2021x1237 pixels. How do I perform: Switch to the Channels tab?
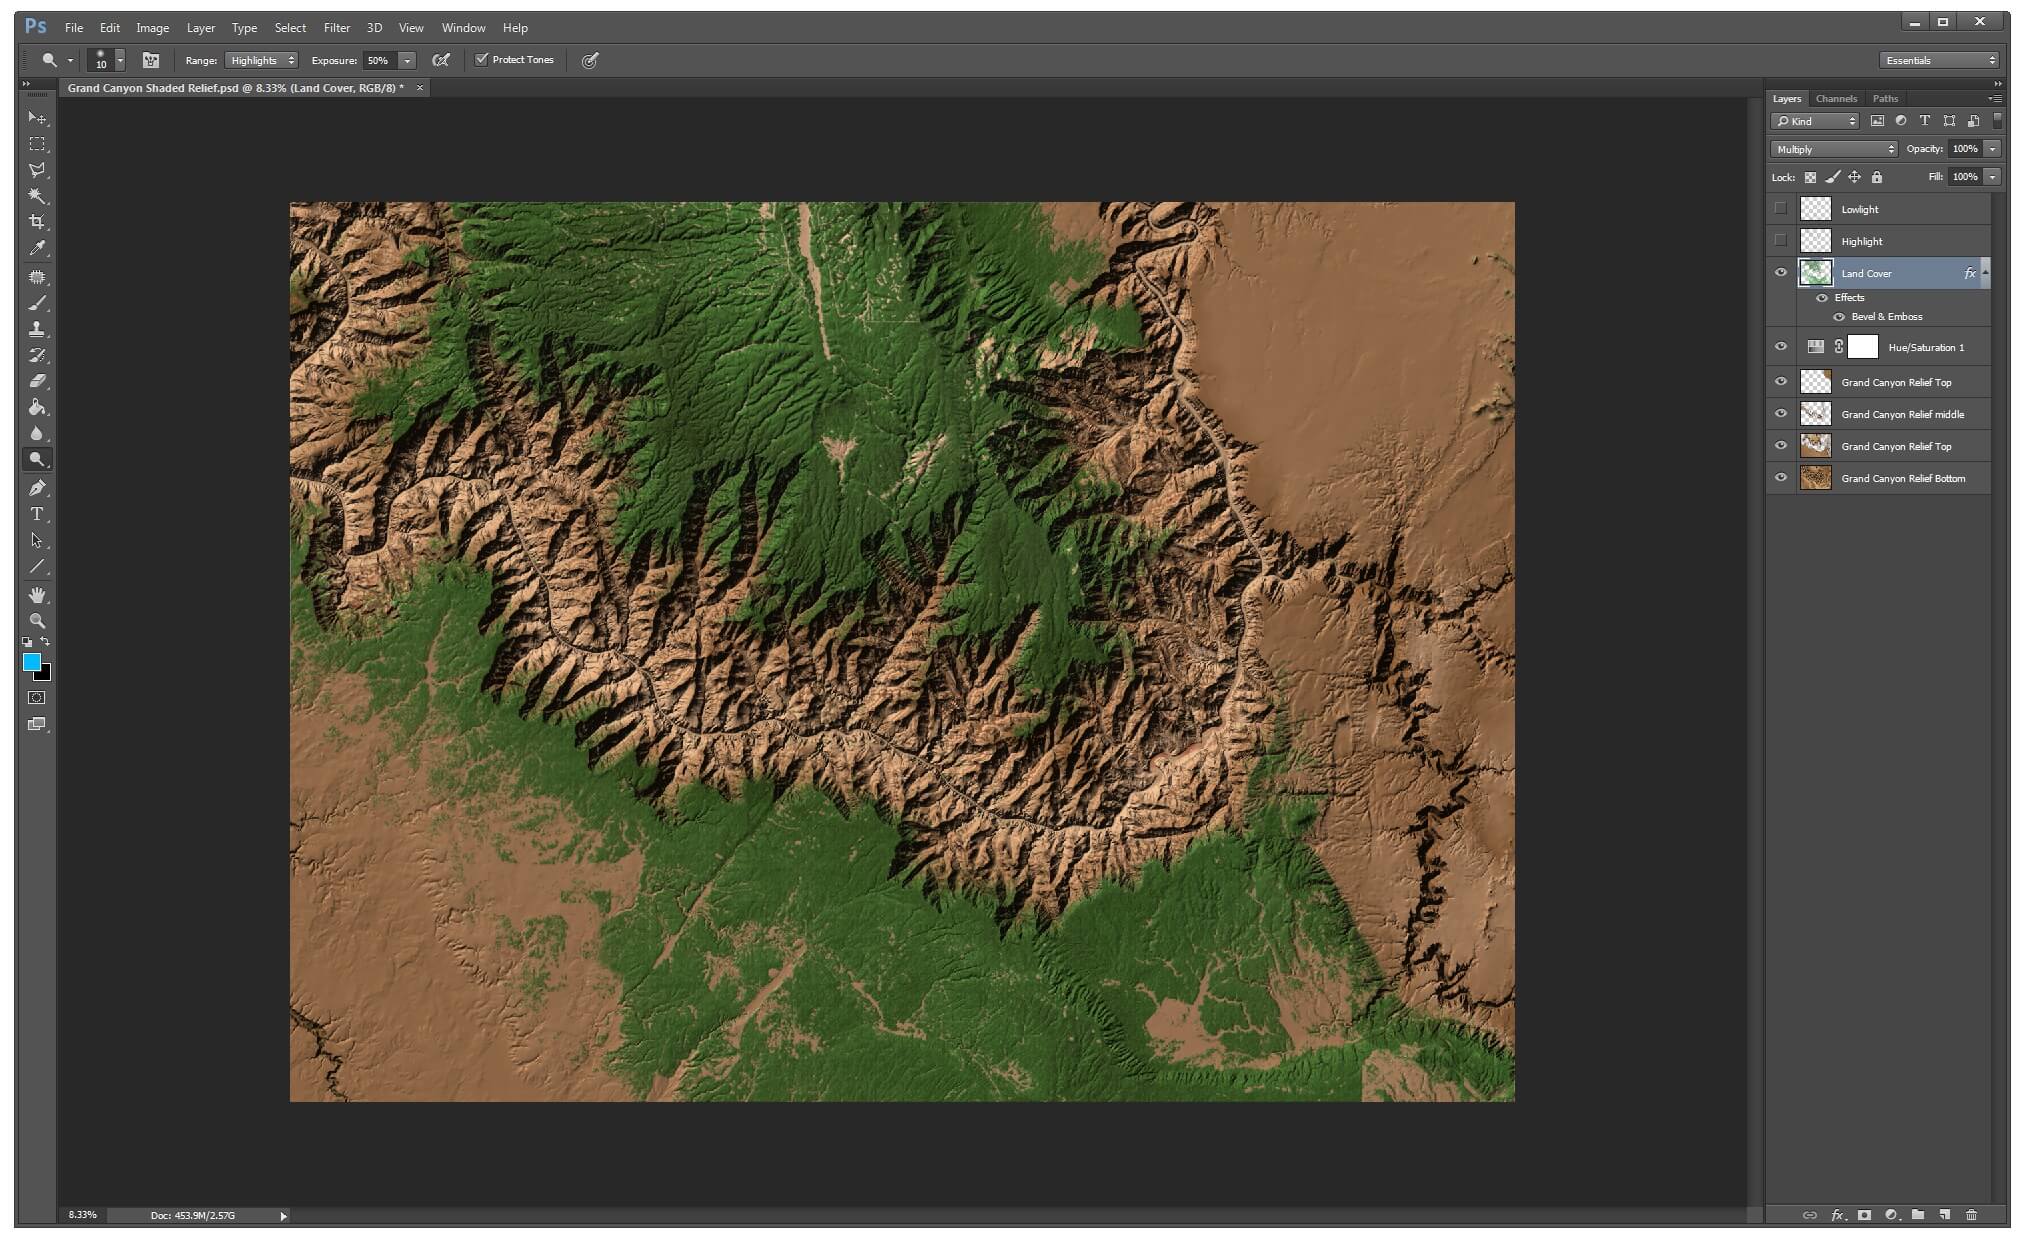click(1835, 99)
